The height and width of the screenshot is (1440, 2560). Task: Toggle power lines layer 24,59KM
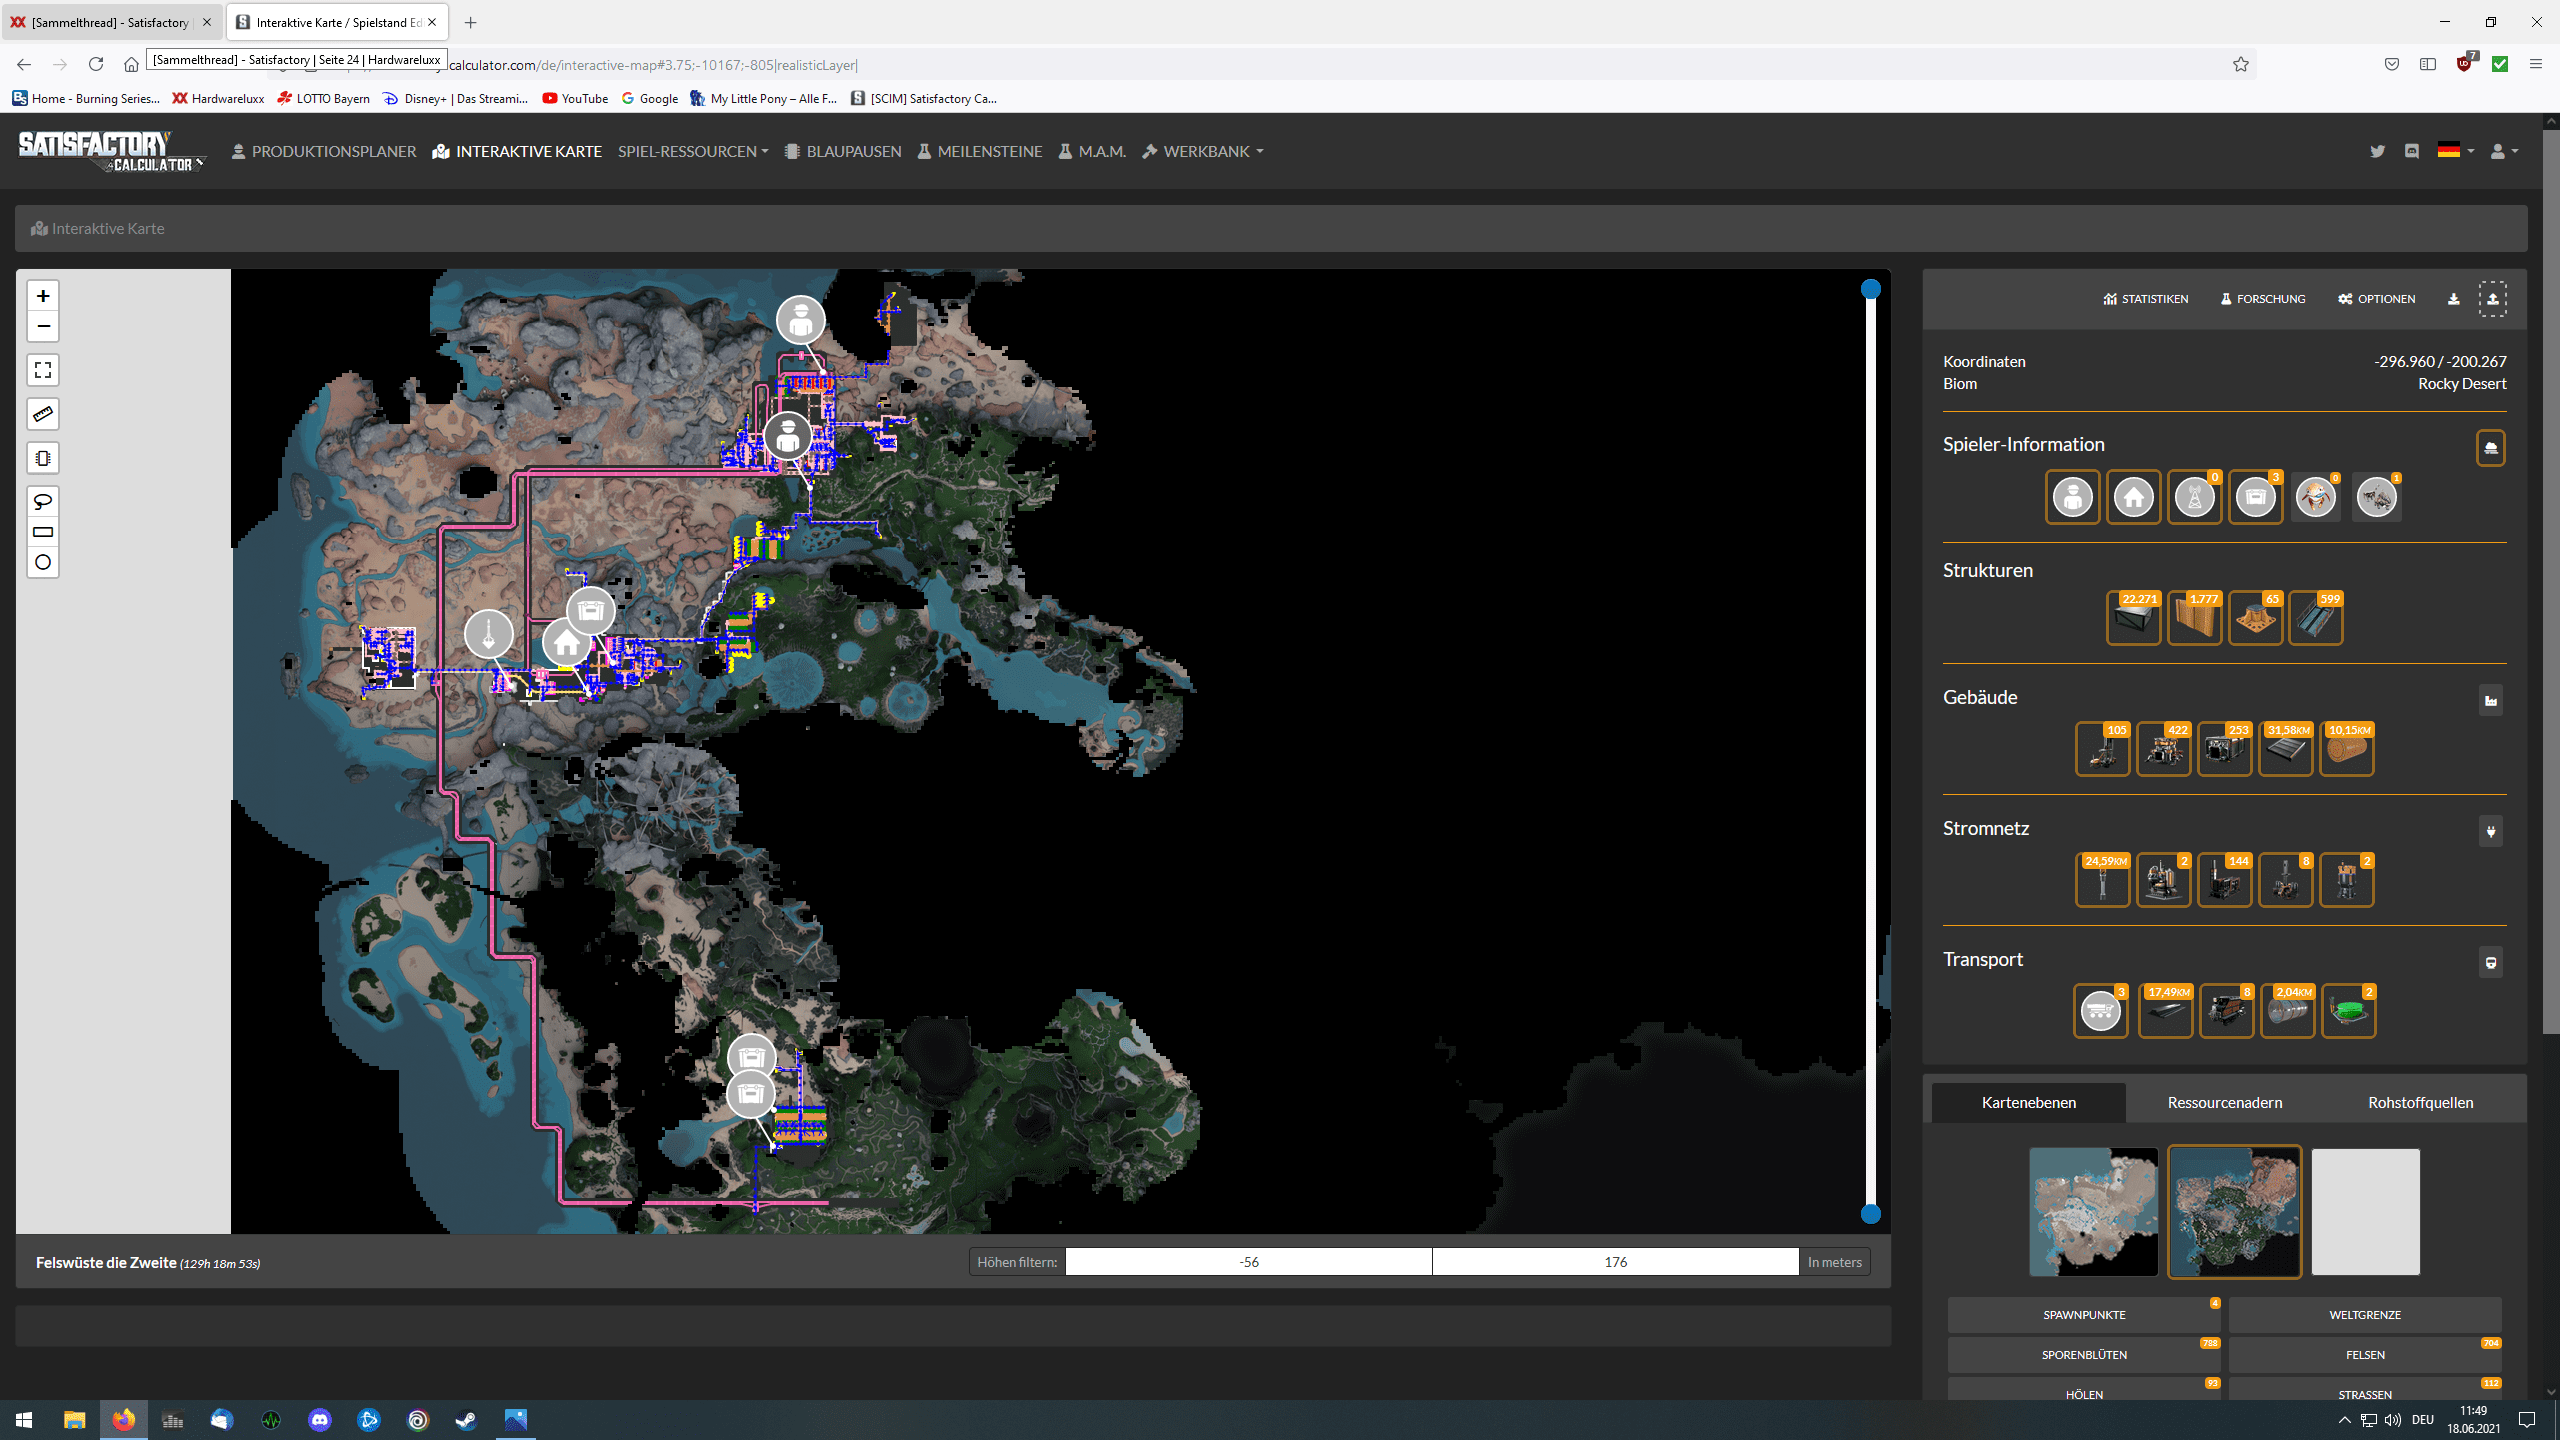[x=2103, y=880]
